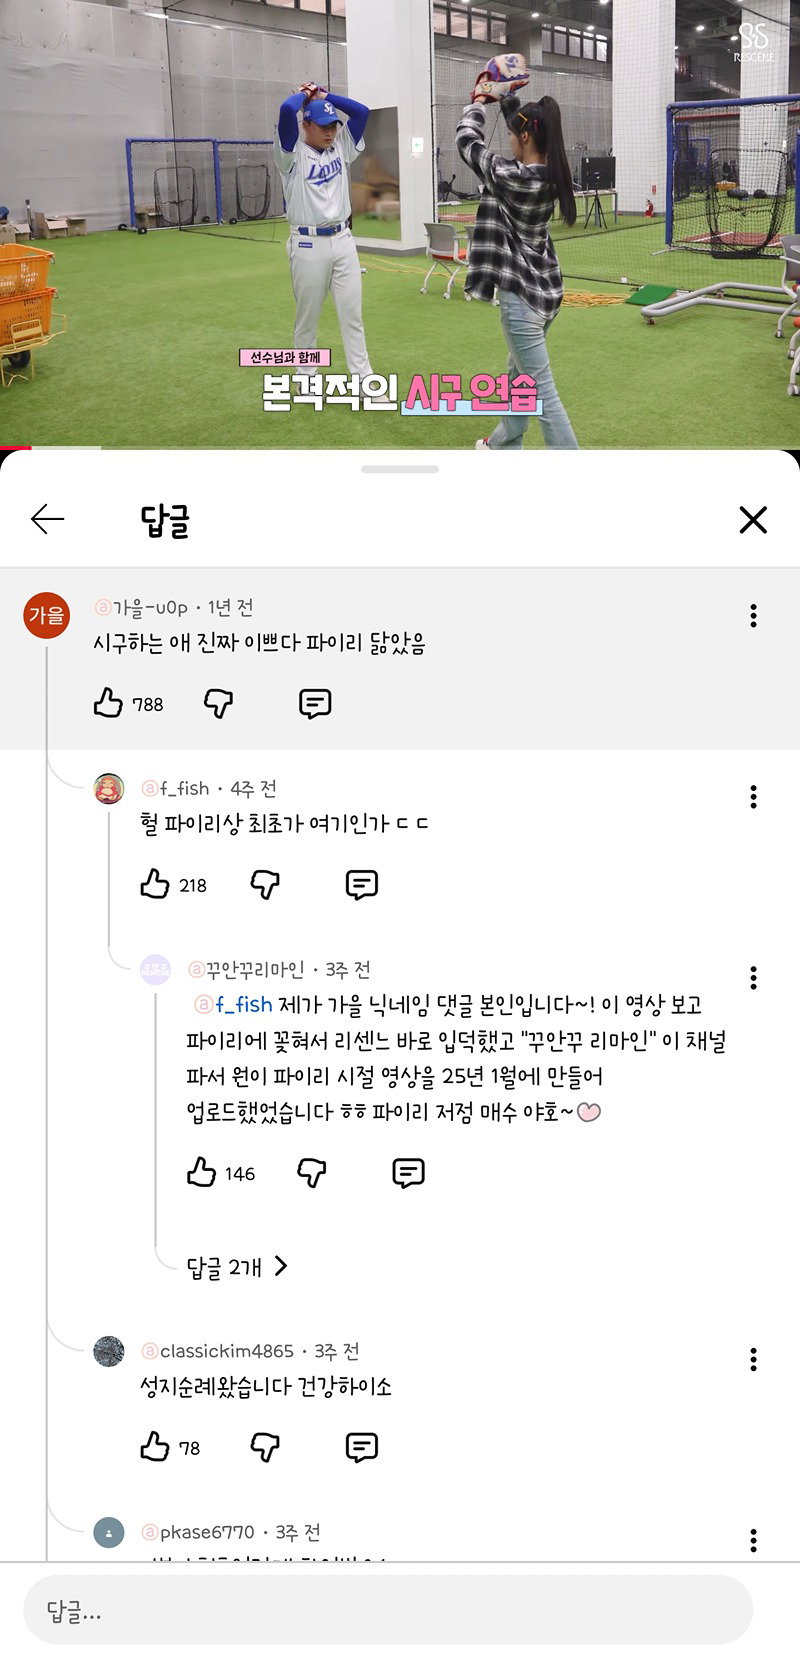
Task: Like the 꾸안꾸리마인 reply with 146 likes
Action: [202, 1172]
